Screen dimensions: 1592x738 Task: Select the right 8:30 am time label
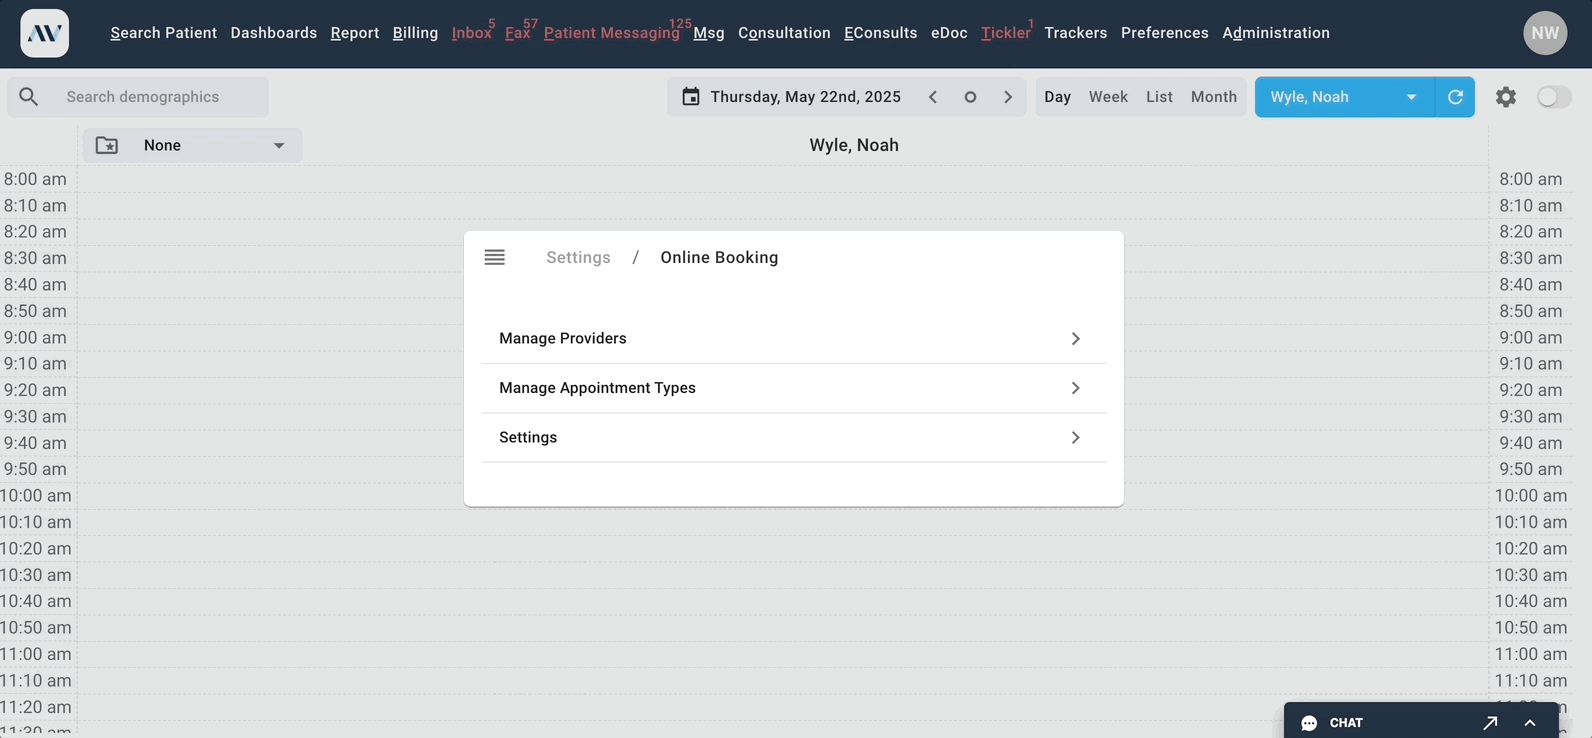point(1530,258)
